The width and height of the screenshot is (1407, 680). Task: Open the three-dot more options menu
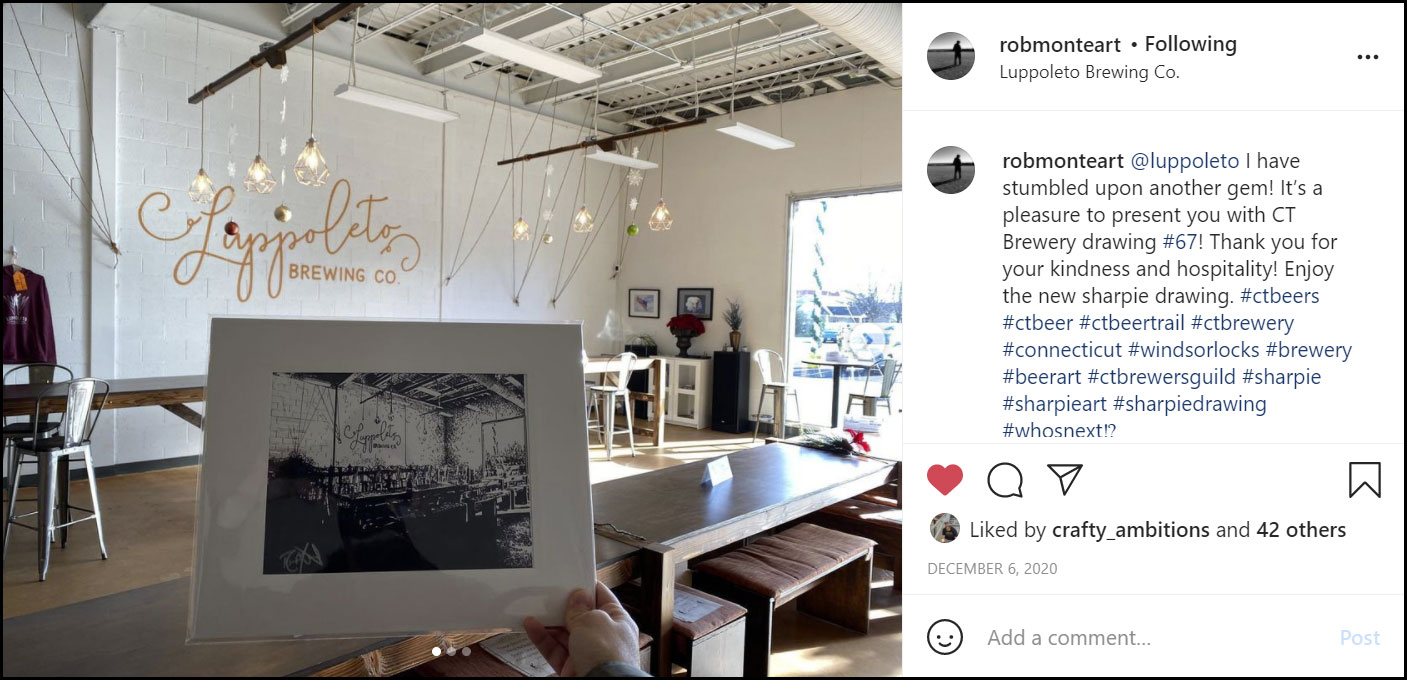tap(1367, 57)
